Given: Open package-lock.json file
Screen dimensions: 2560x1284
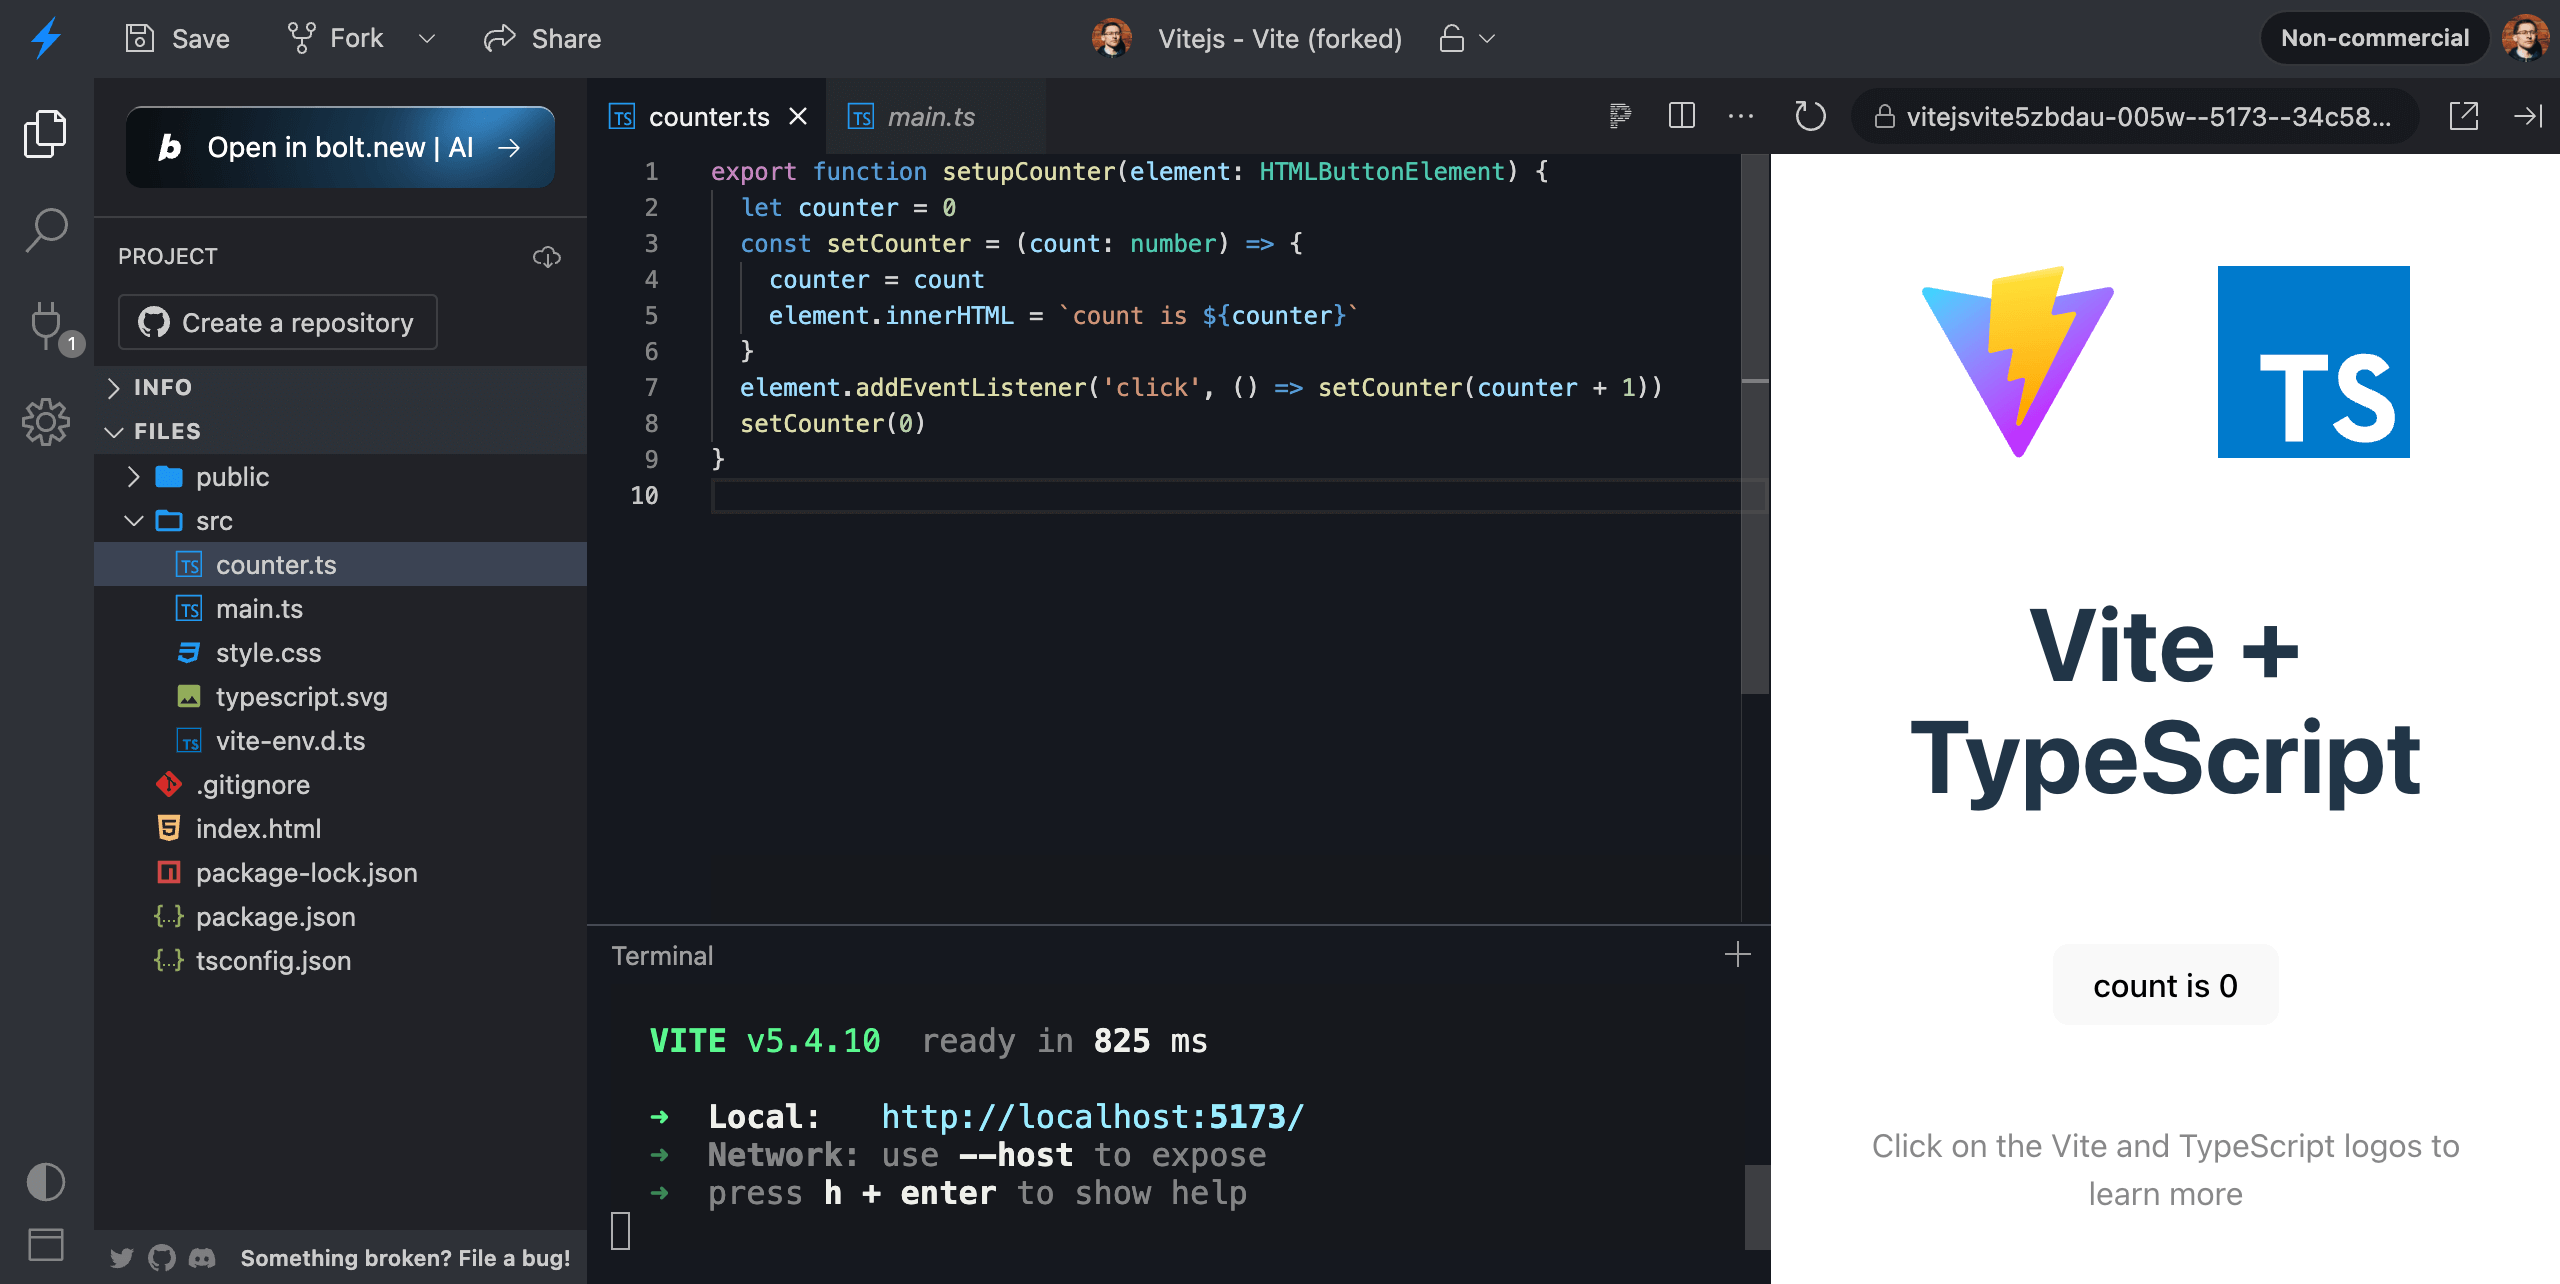Looking at the screenshot, I should coord(340,872).
